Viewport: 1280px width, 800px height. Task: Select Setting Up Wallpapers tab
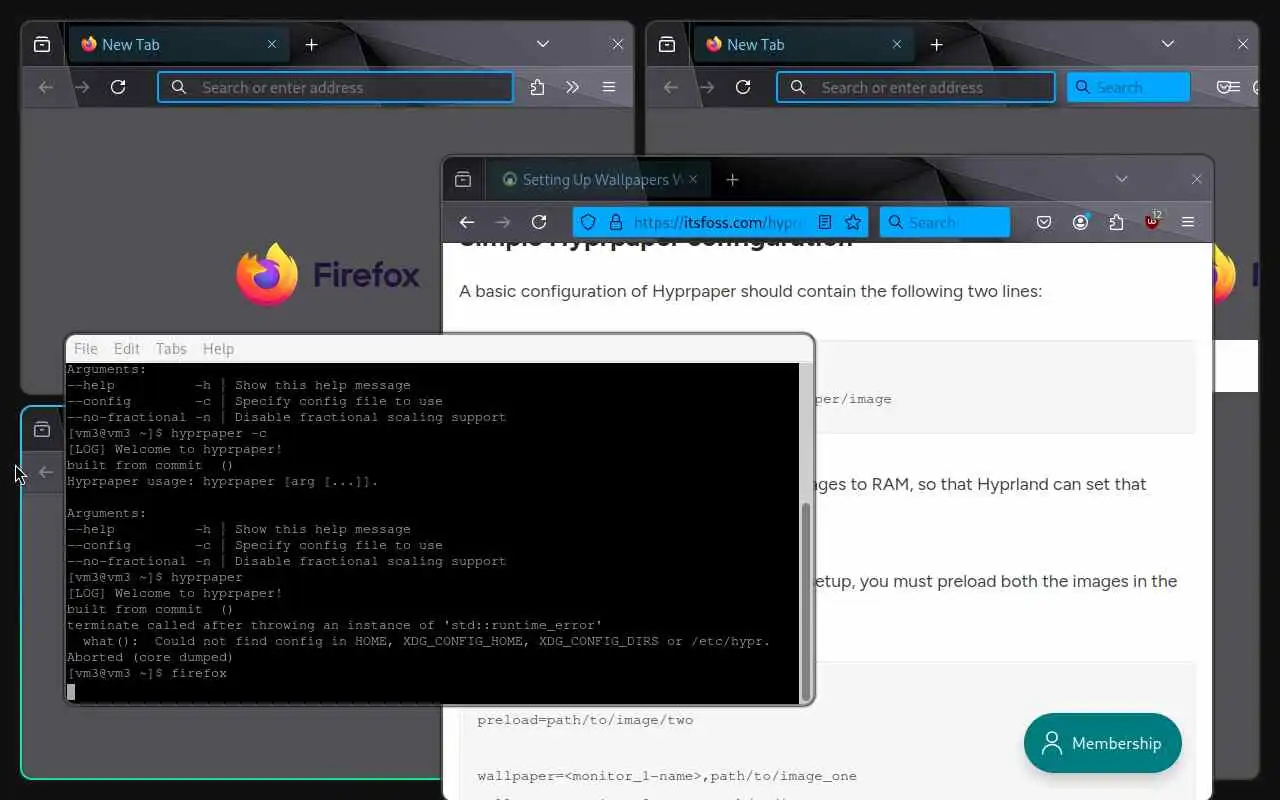pos(600,179)
